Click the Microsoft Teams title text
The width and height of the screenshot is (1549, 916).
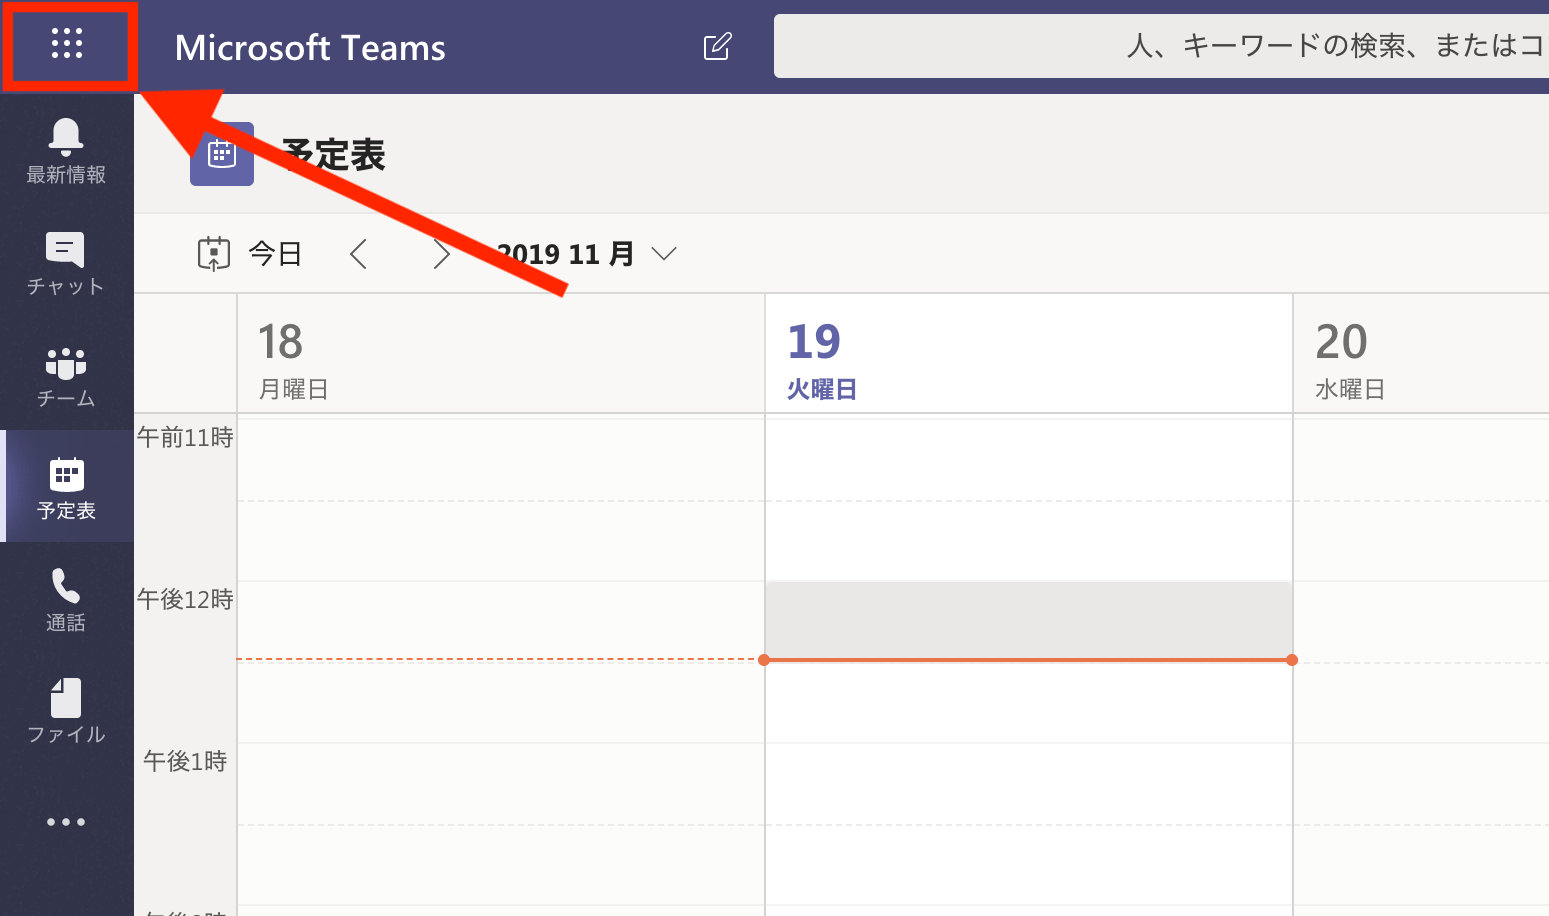tap(310, 47)
